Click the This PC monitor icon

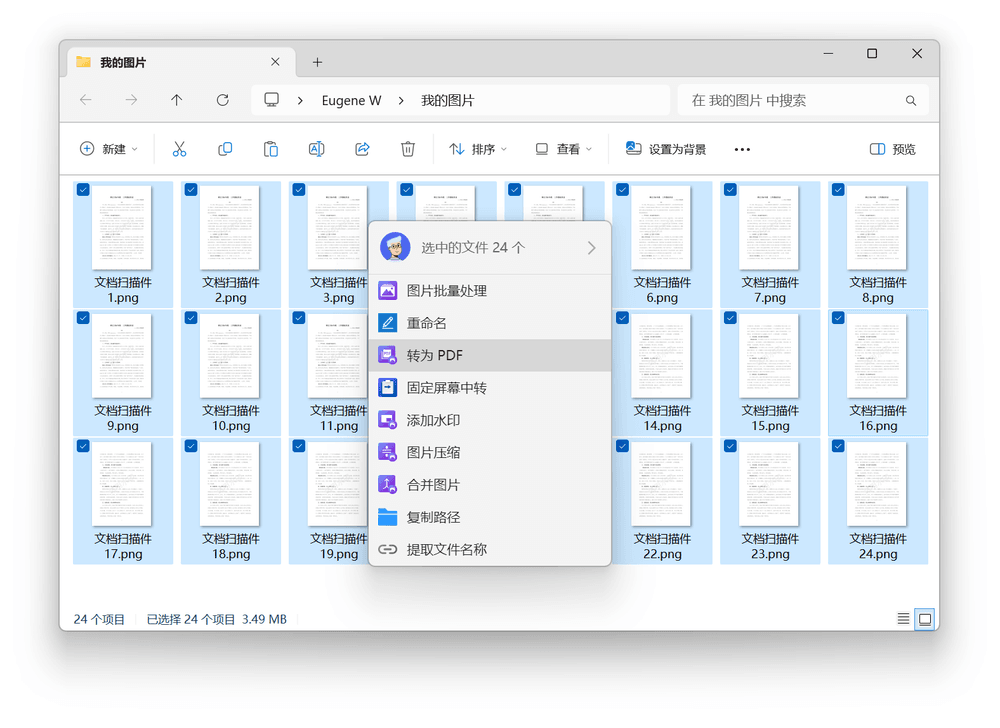pyautogui.click(x=272, y=100)
